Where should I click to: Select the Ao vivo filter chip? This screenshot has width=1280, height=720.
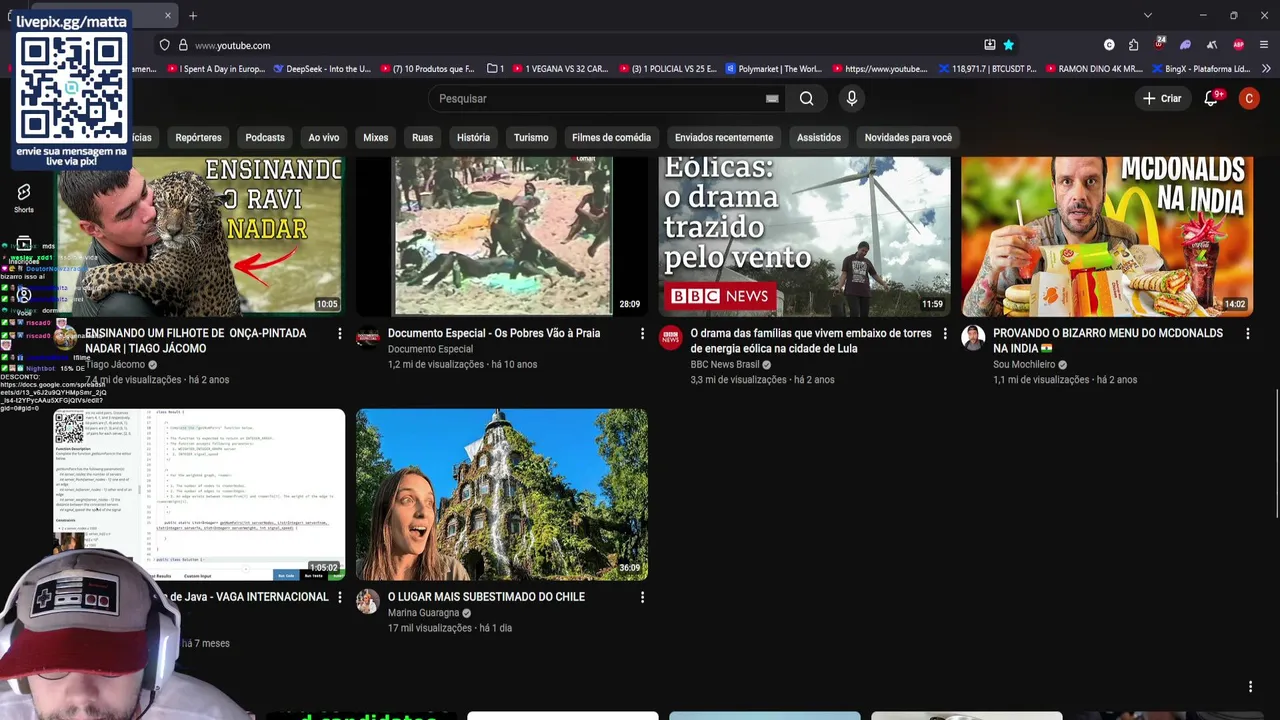point(324,137)
